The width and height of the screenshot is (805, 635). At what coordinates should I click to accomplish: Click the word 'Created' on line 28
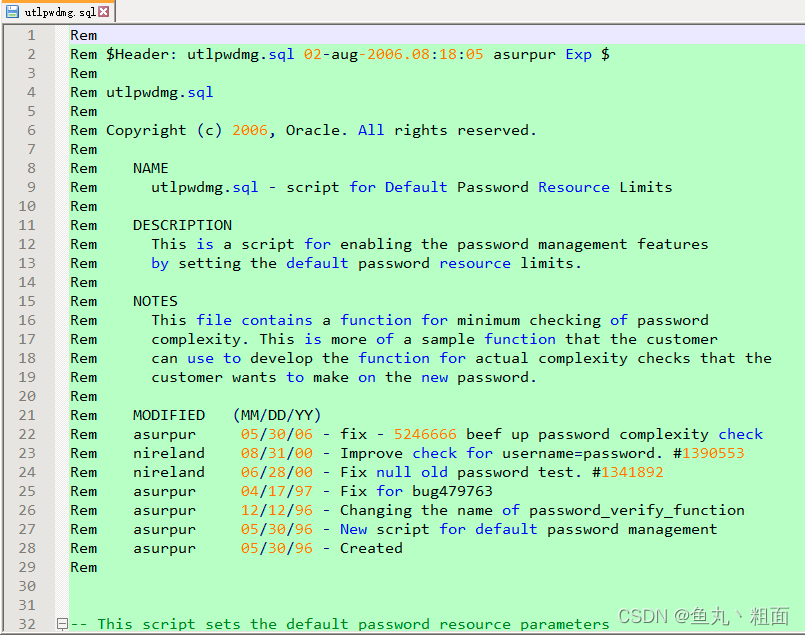point(371,548)
